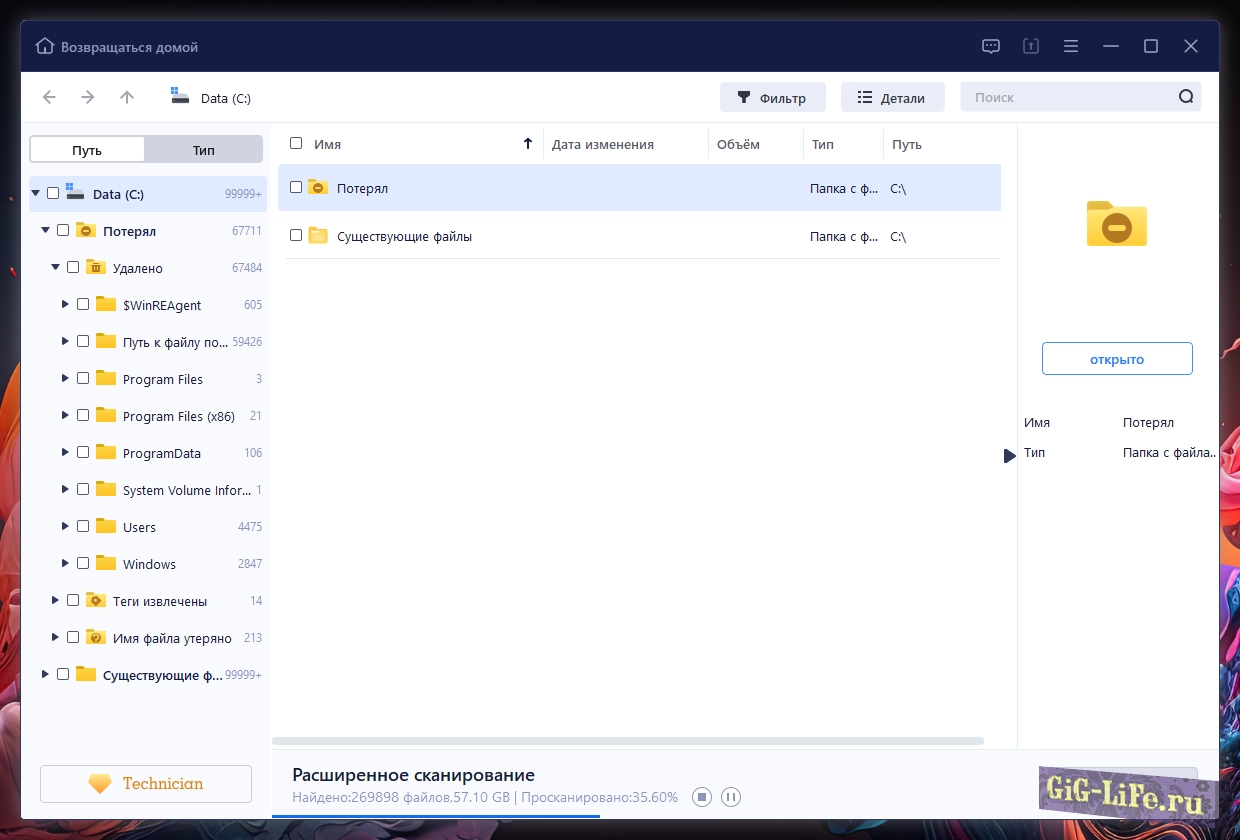
Task: Select the 'Путь' tab
Action: (x=87, y=150)
